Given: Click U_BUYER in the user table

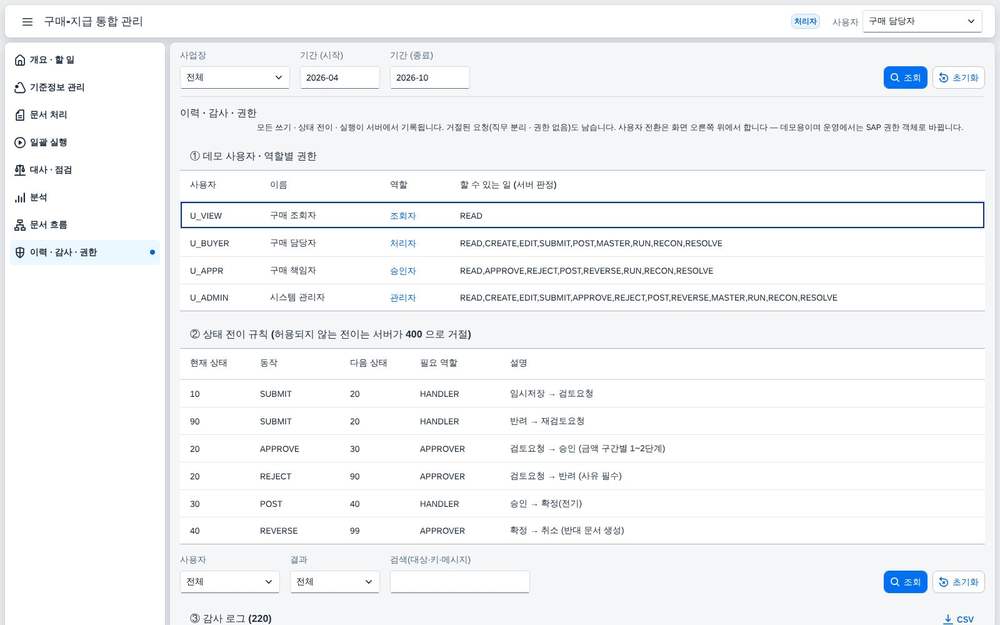Looking at the screenshot, I should pyautogui.click(x=209, y=243).
